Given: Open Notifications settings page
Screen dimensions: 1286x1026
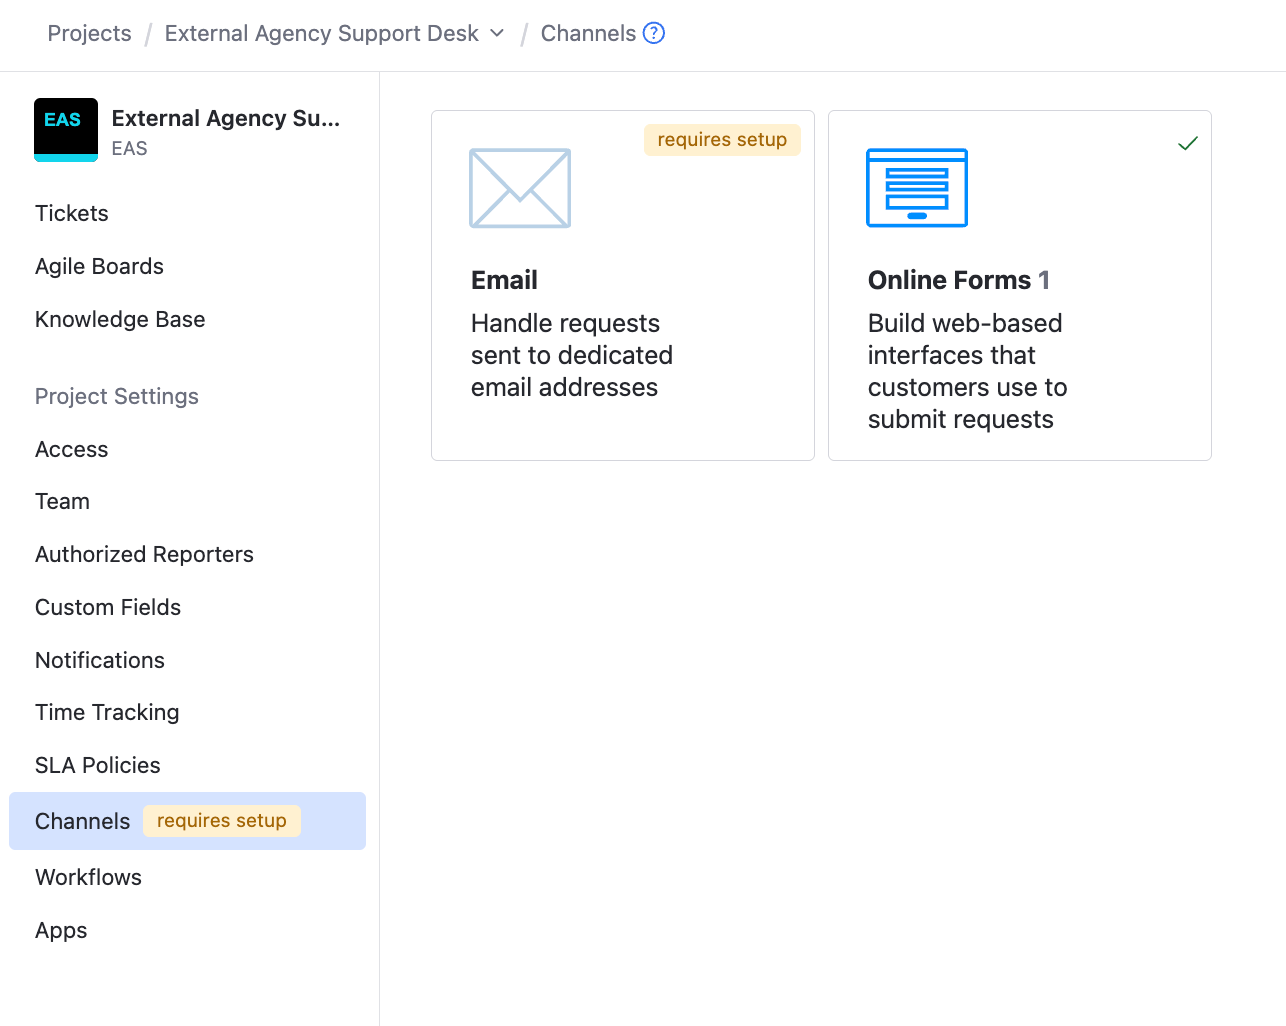Looking at the screenshot, I should tap(100, 660).
